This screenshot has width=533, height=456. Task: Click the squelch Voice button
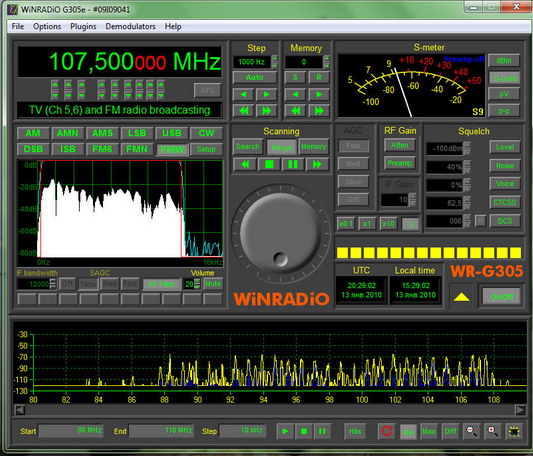(x=505, y=184)
